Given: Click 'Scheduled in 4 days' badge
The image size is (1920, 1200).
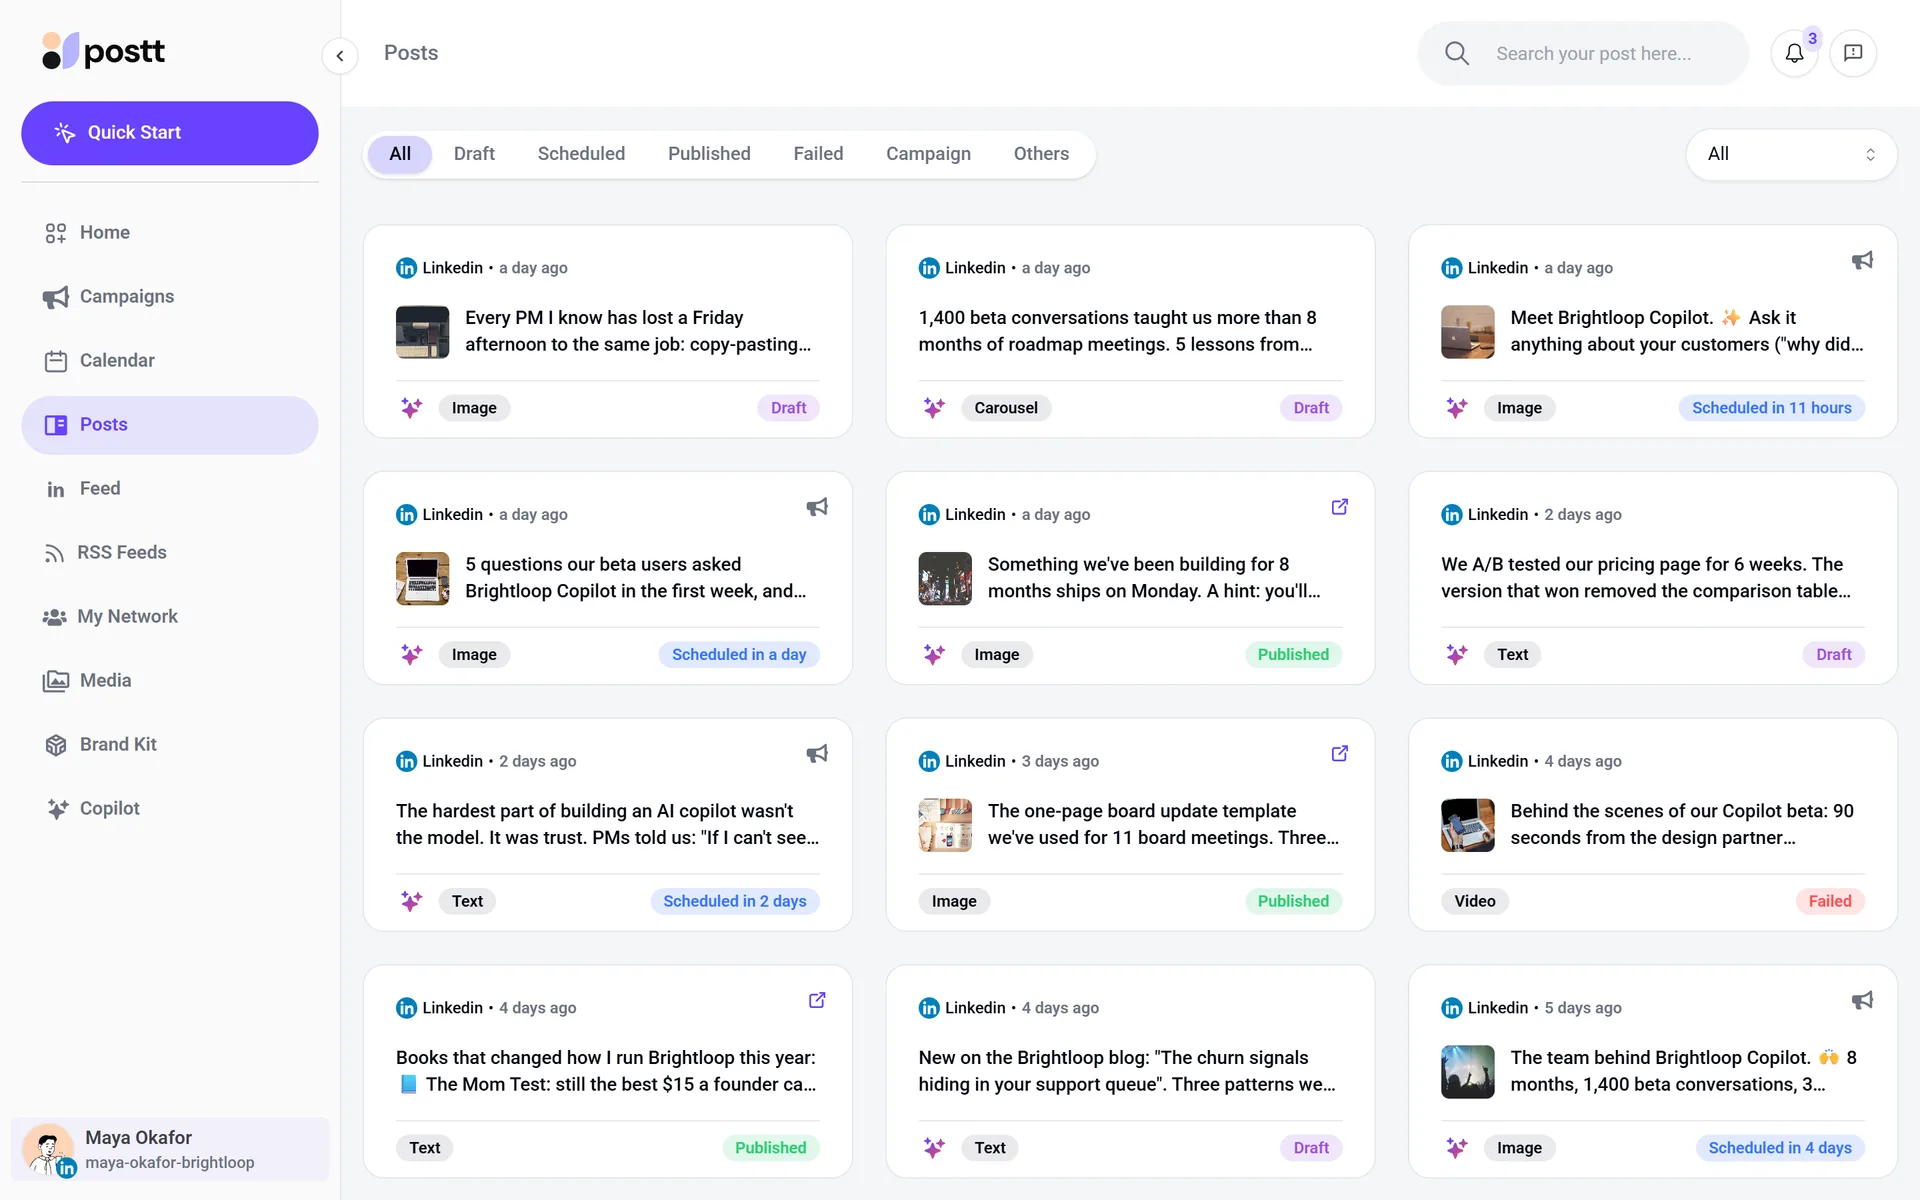Looking at the screenshot, I should pos(1779,1148).
